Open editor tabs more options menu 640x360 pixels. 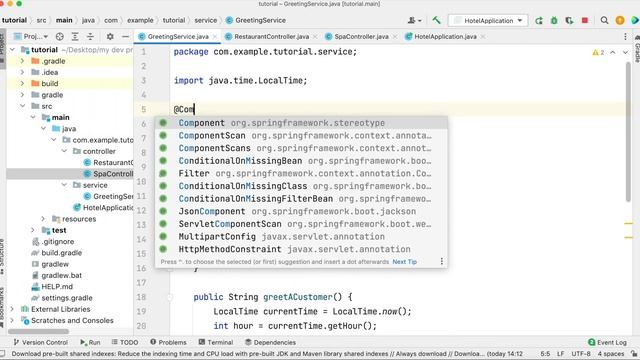[x=625, y=36]
